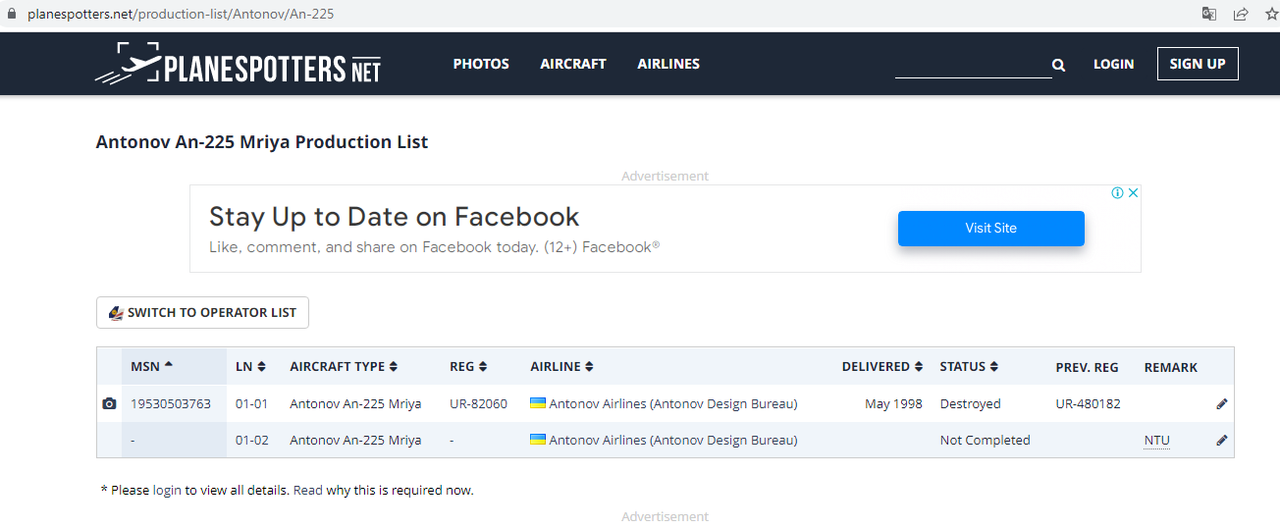This screenshot has width=1280, height=523.
Task: Click the Visit Site ad button
Action: [x=990, y=228]
